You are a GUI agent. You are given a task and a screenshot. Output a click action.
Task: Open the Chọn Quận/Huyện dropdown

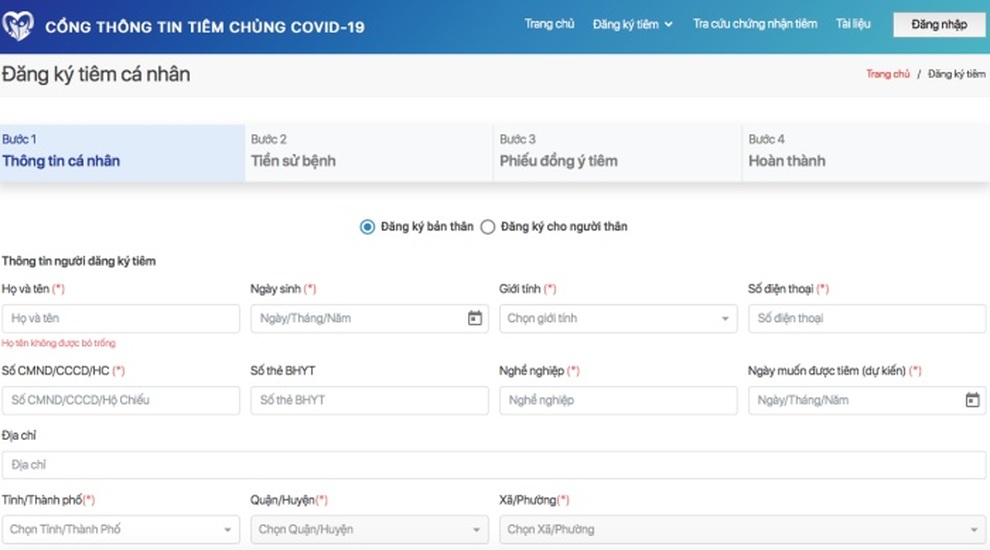[369, 529]
